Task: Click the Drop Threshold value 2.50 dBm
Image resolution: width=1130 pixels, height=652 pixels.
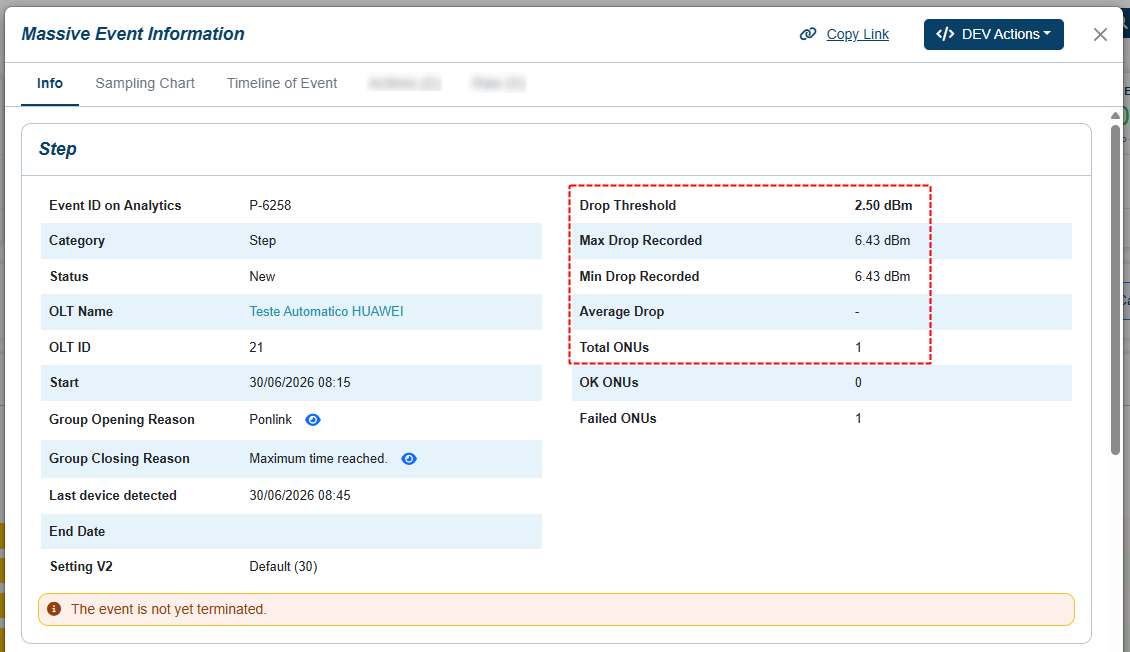Action: 884,205
